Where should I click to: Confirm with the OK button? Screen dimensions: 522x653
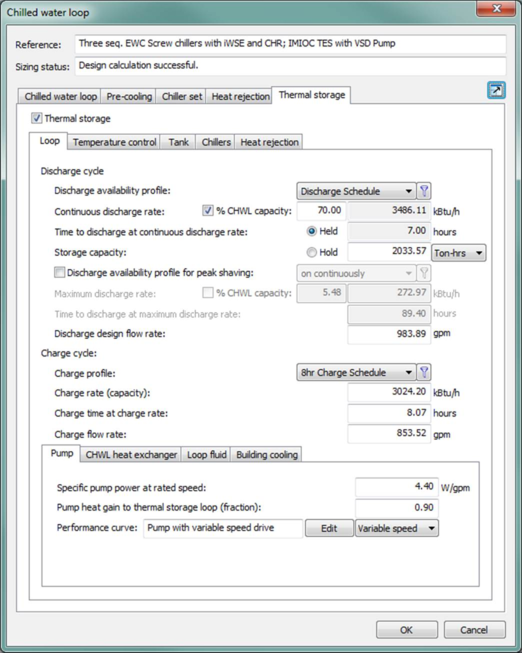pos(407,630)
